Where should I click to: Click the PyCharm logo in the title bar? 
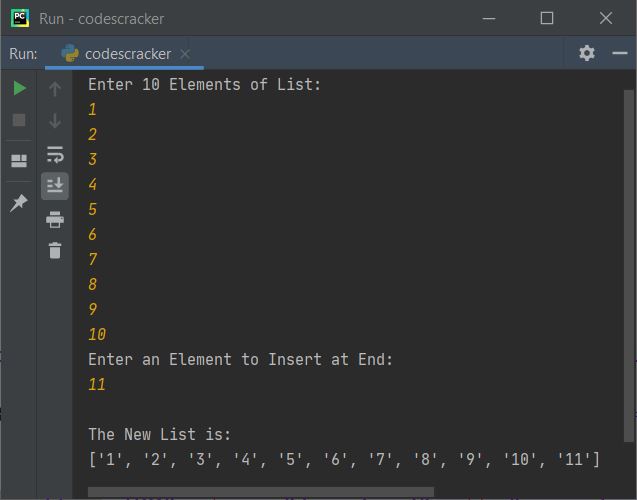pyautogui.click(x=20, y=18)
